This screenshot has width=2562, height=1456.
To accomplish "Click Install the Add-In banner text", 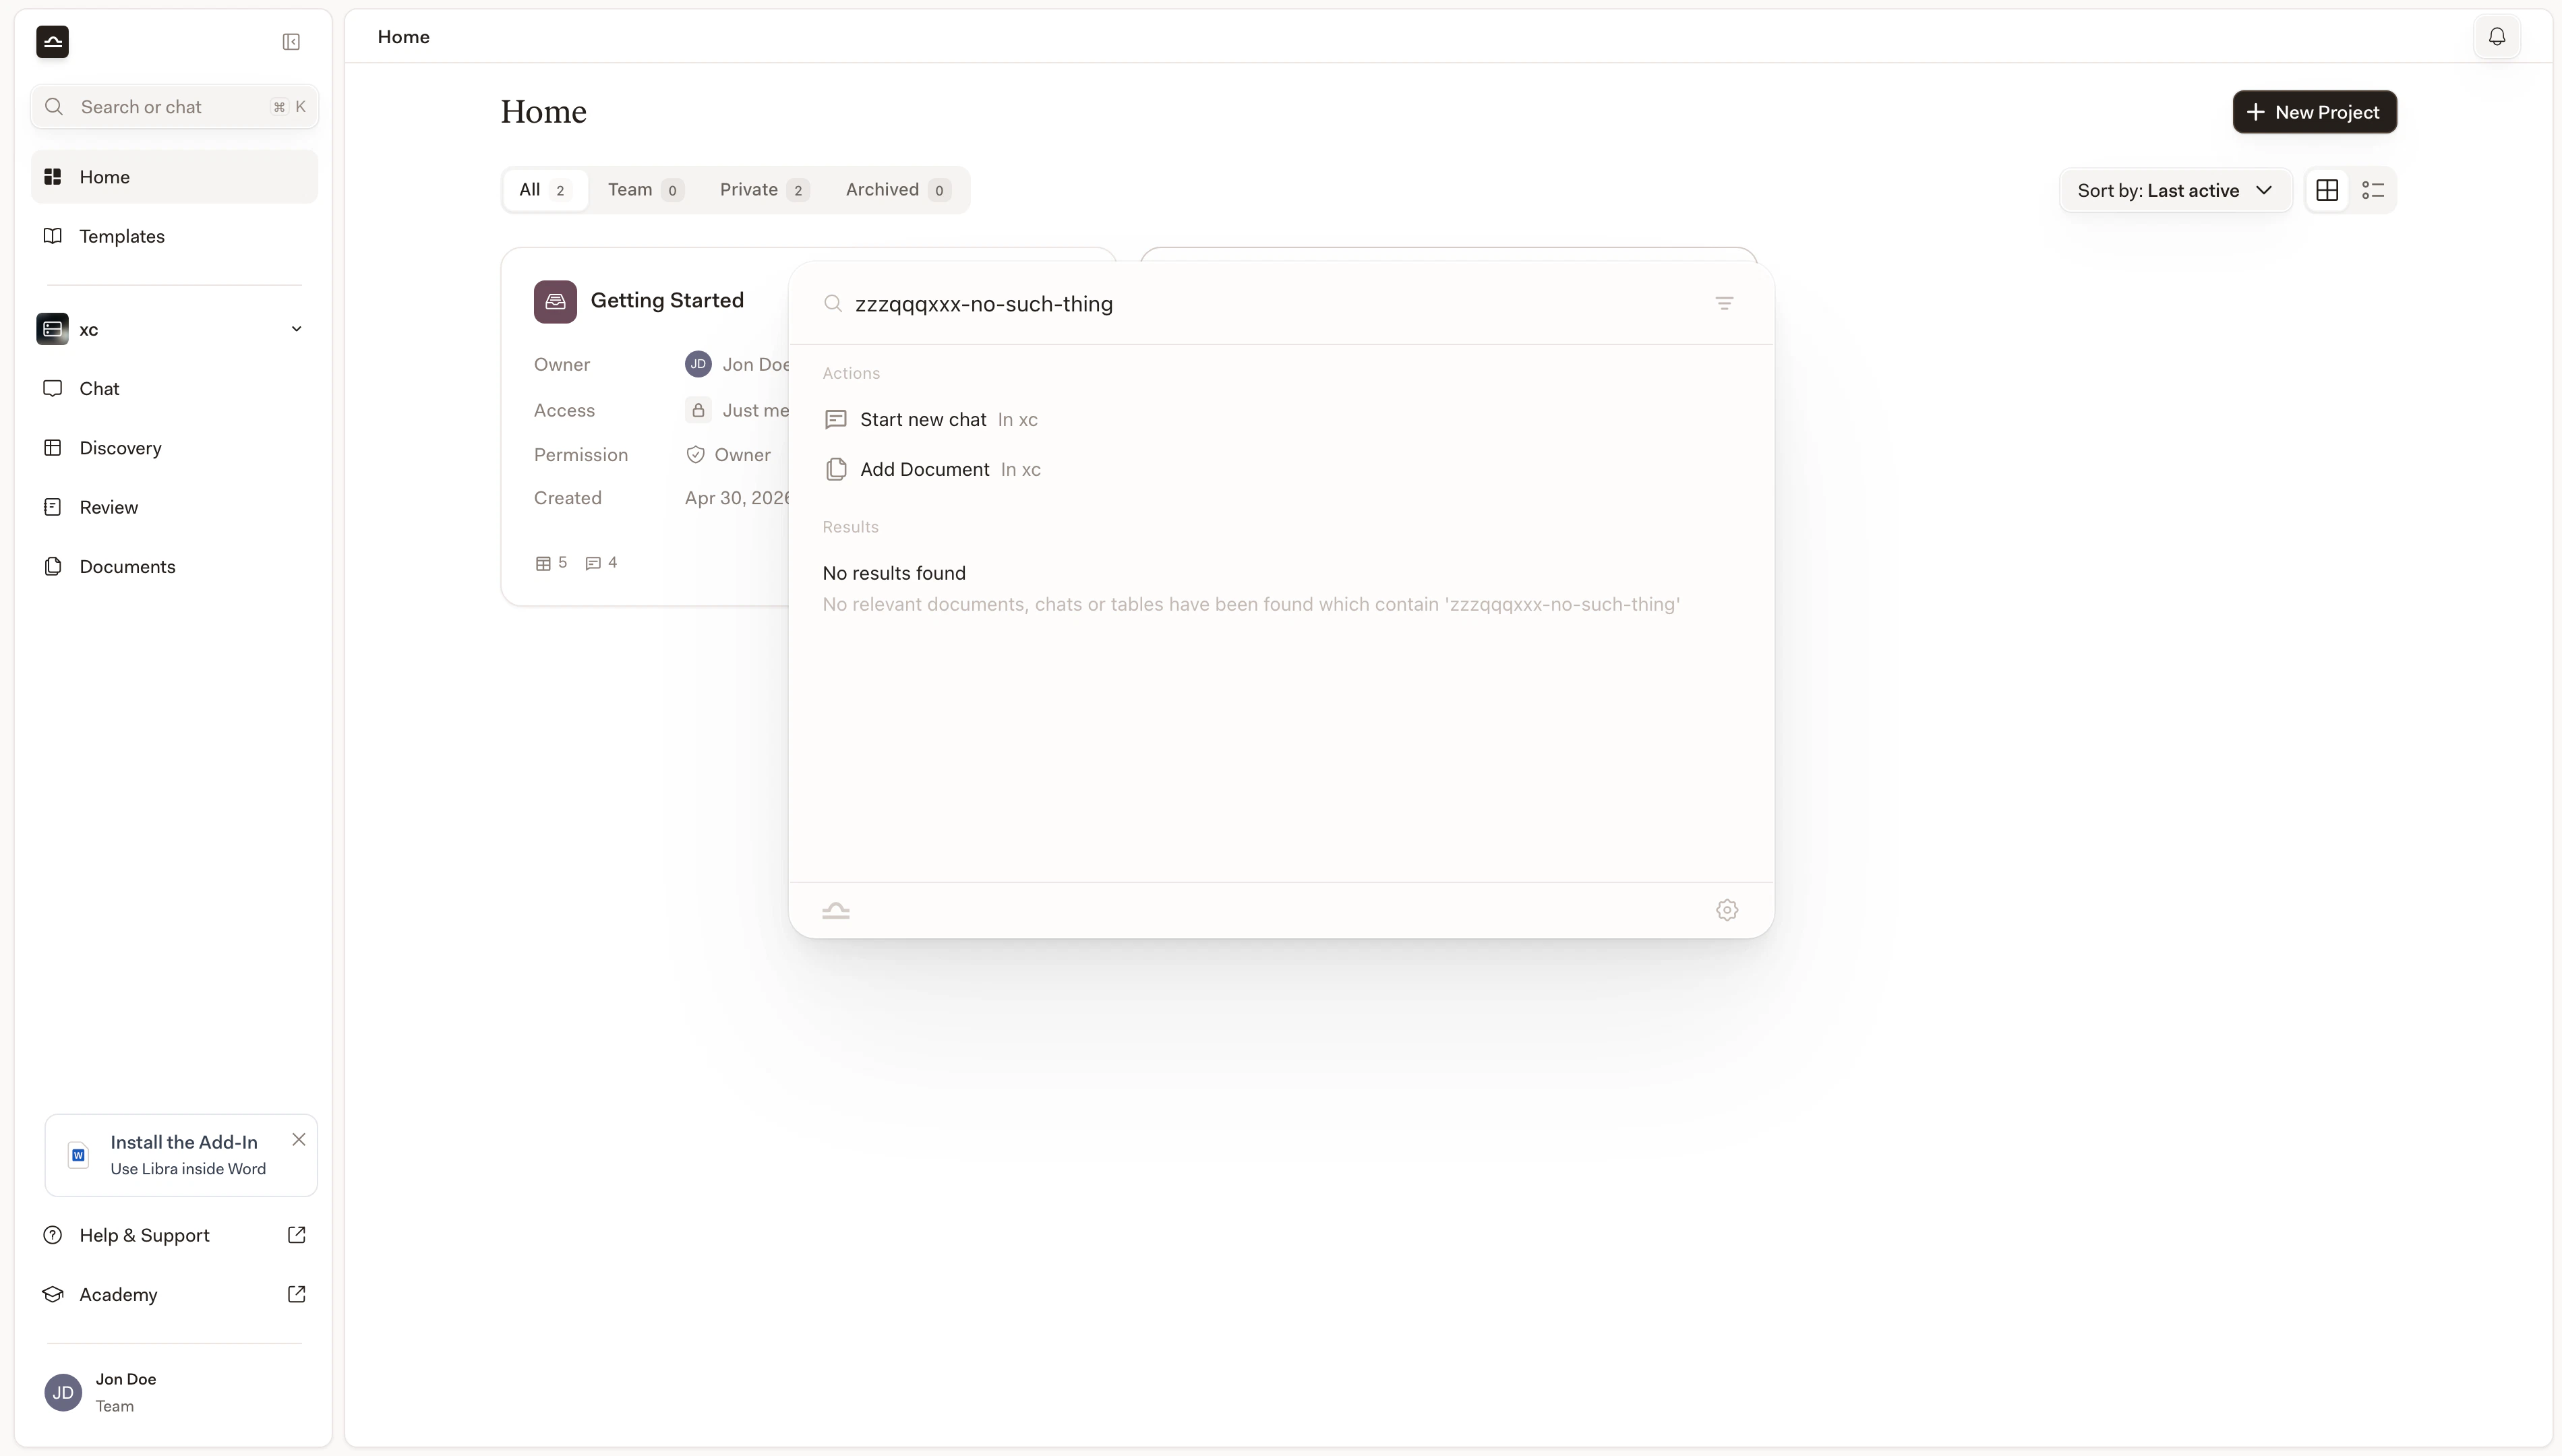I will [x=184, y=1142].
